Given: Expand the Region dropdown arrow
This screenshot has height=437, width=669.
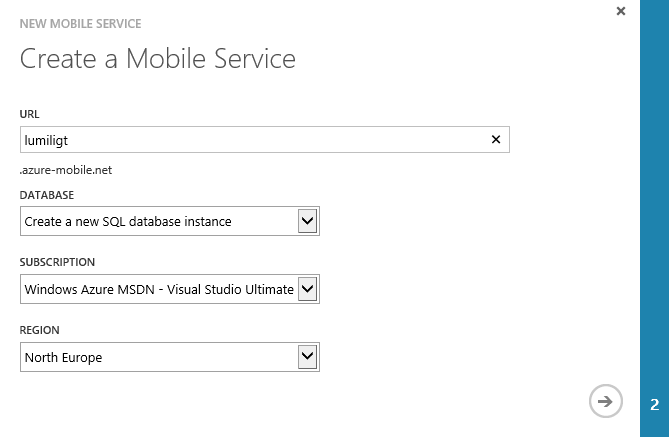Looking at the screenshot, I should coord(308,357).
